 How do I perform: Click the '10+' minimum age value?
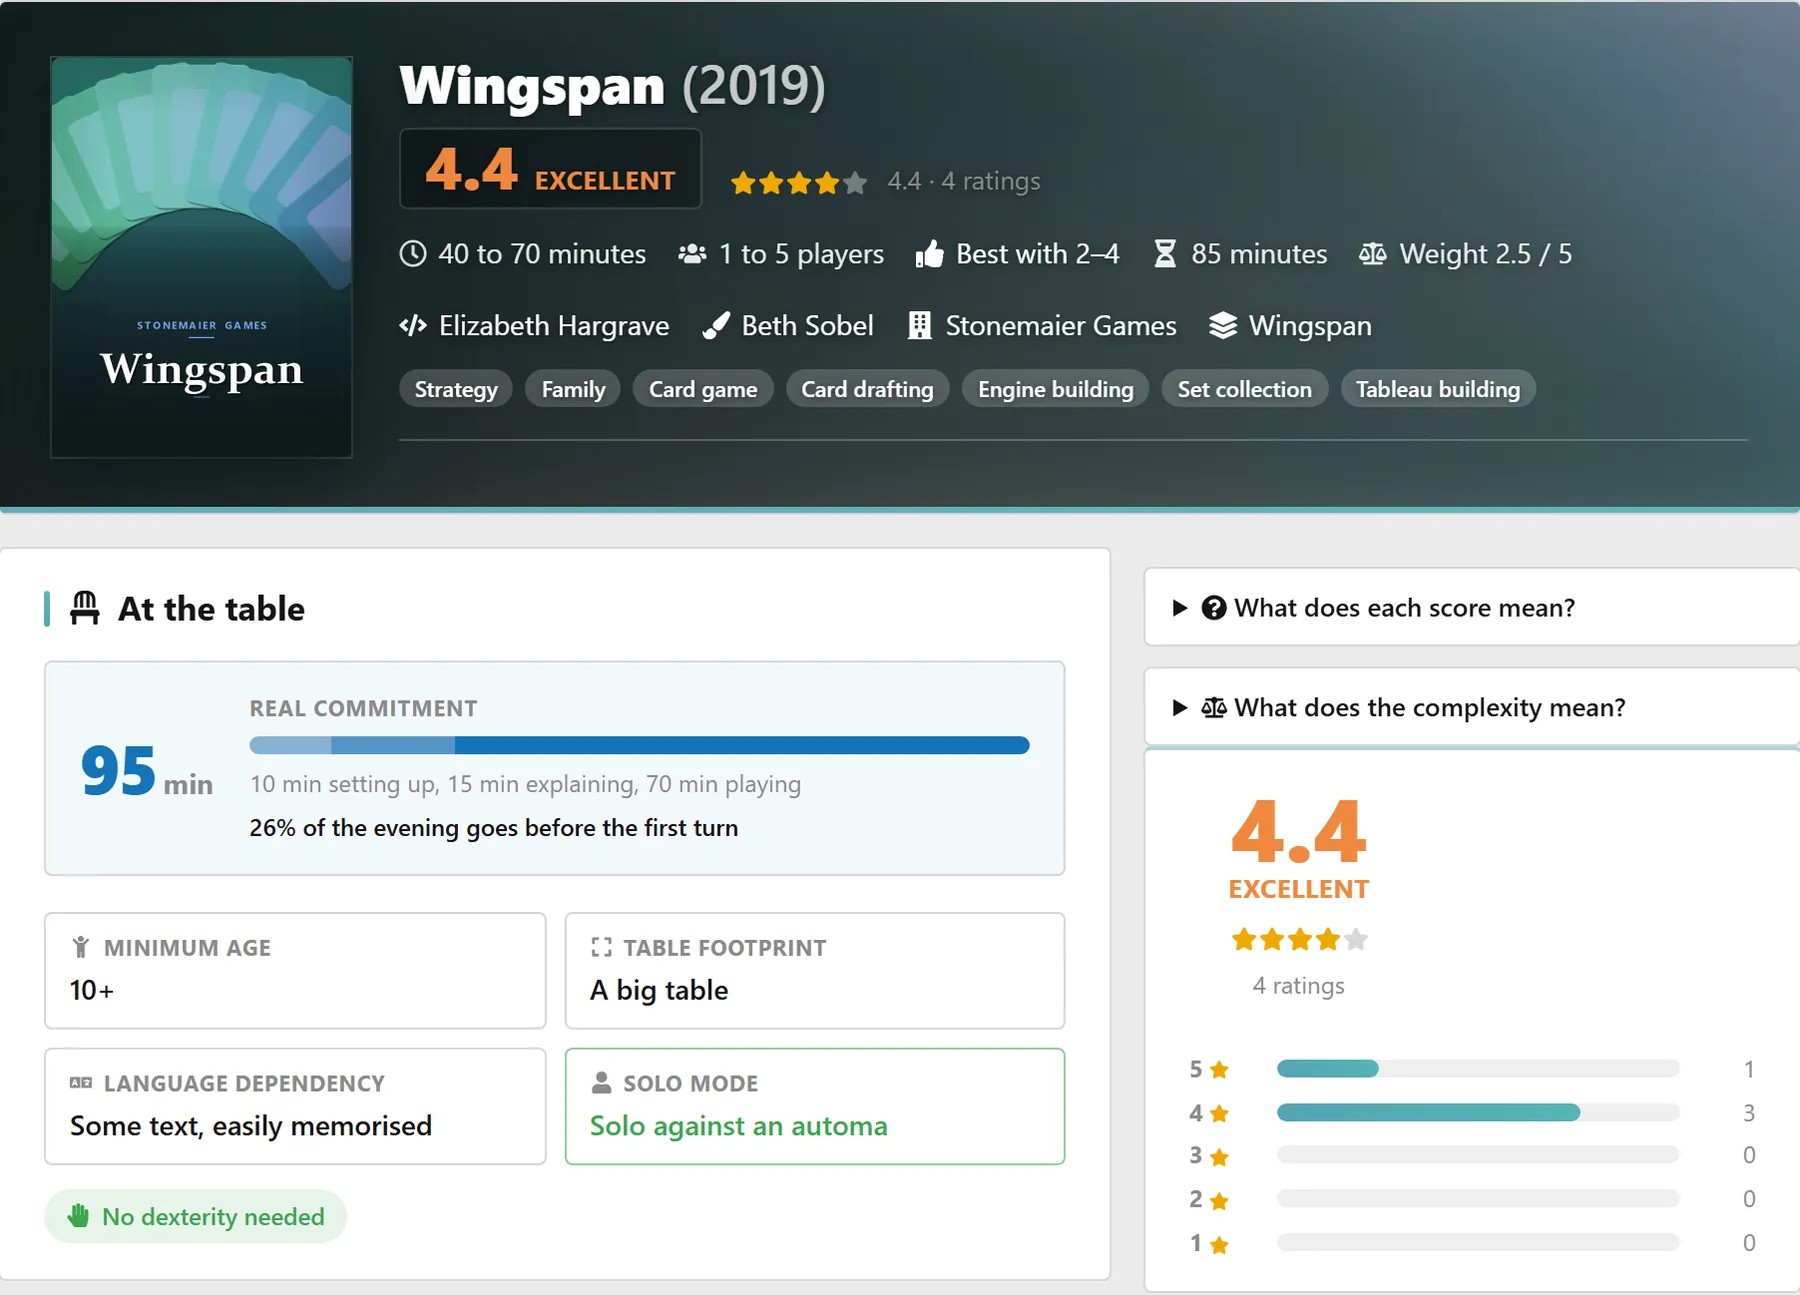pyautogui.click(x=92, y=990)
